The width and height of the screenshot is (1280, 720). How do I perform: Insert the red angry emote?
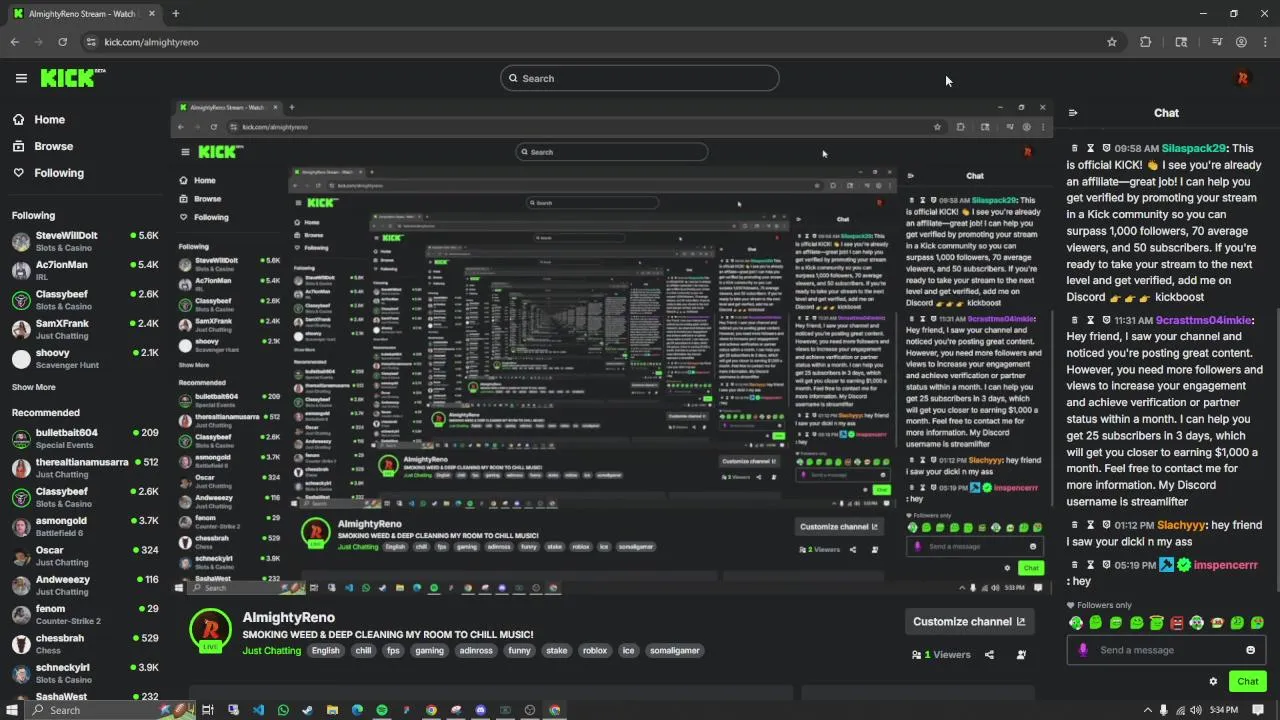click(1177, 623)
